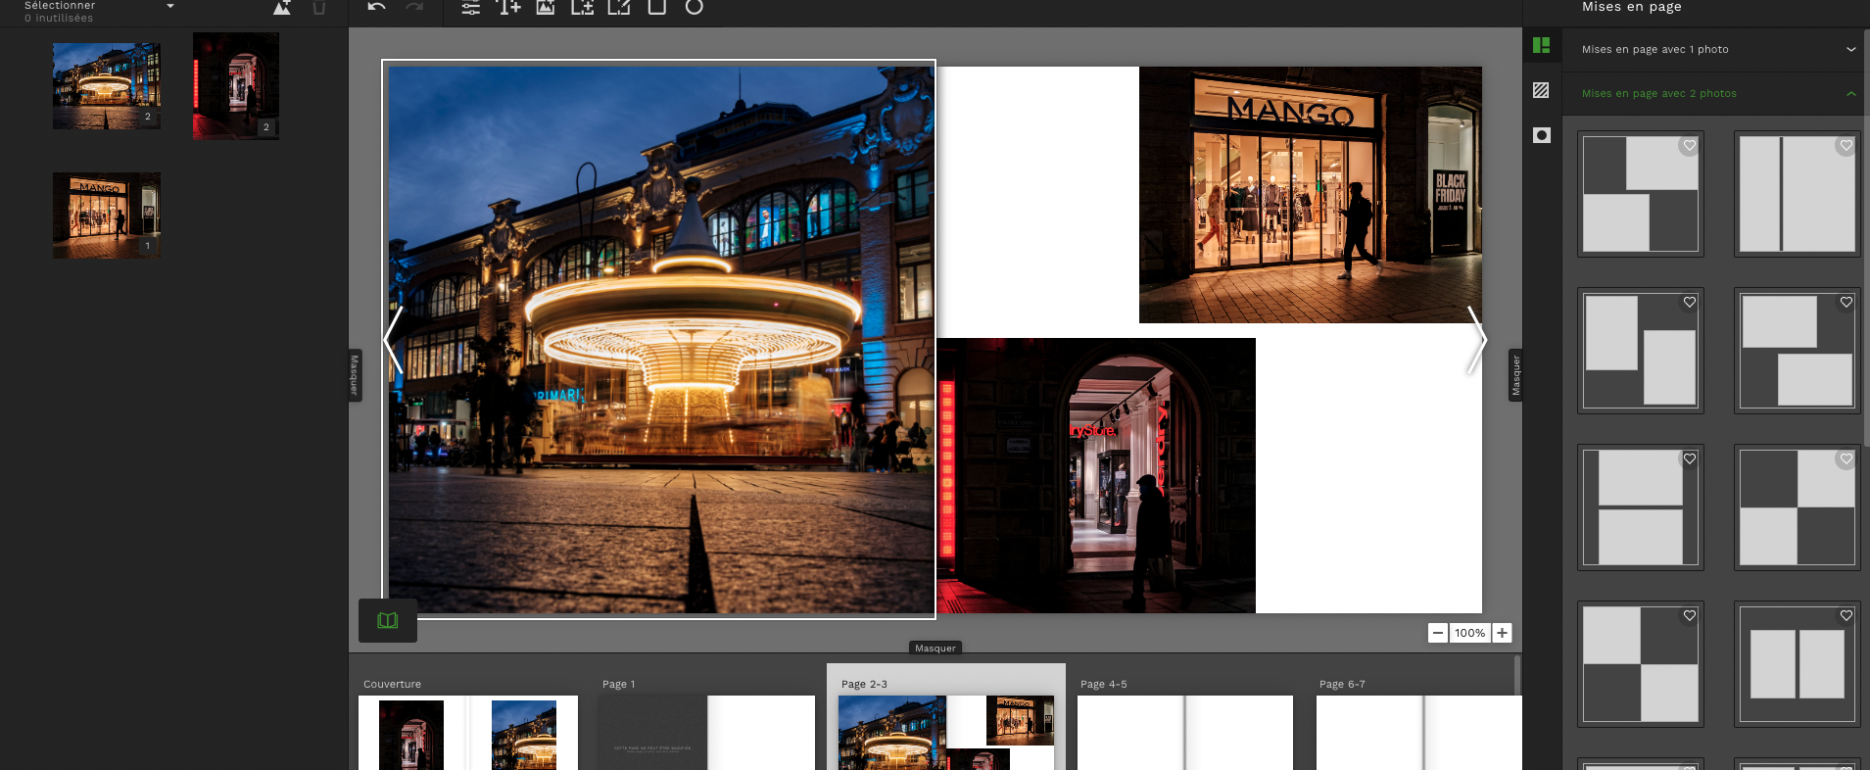
Task: Zoom out with the minus button
Action: (1437, 633)
